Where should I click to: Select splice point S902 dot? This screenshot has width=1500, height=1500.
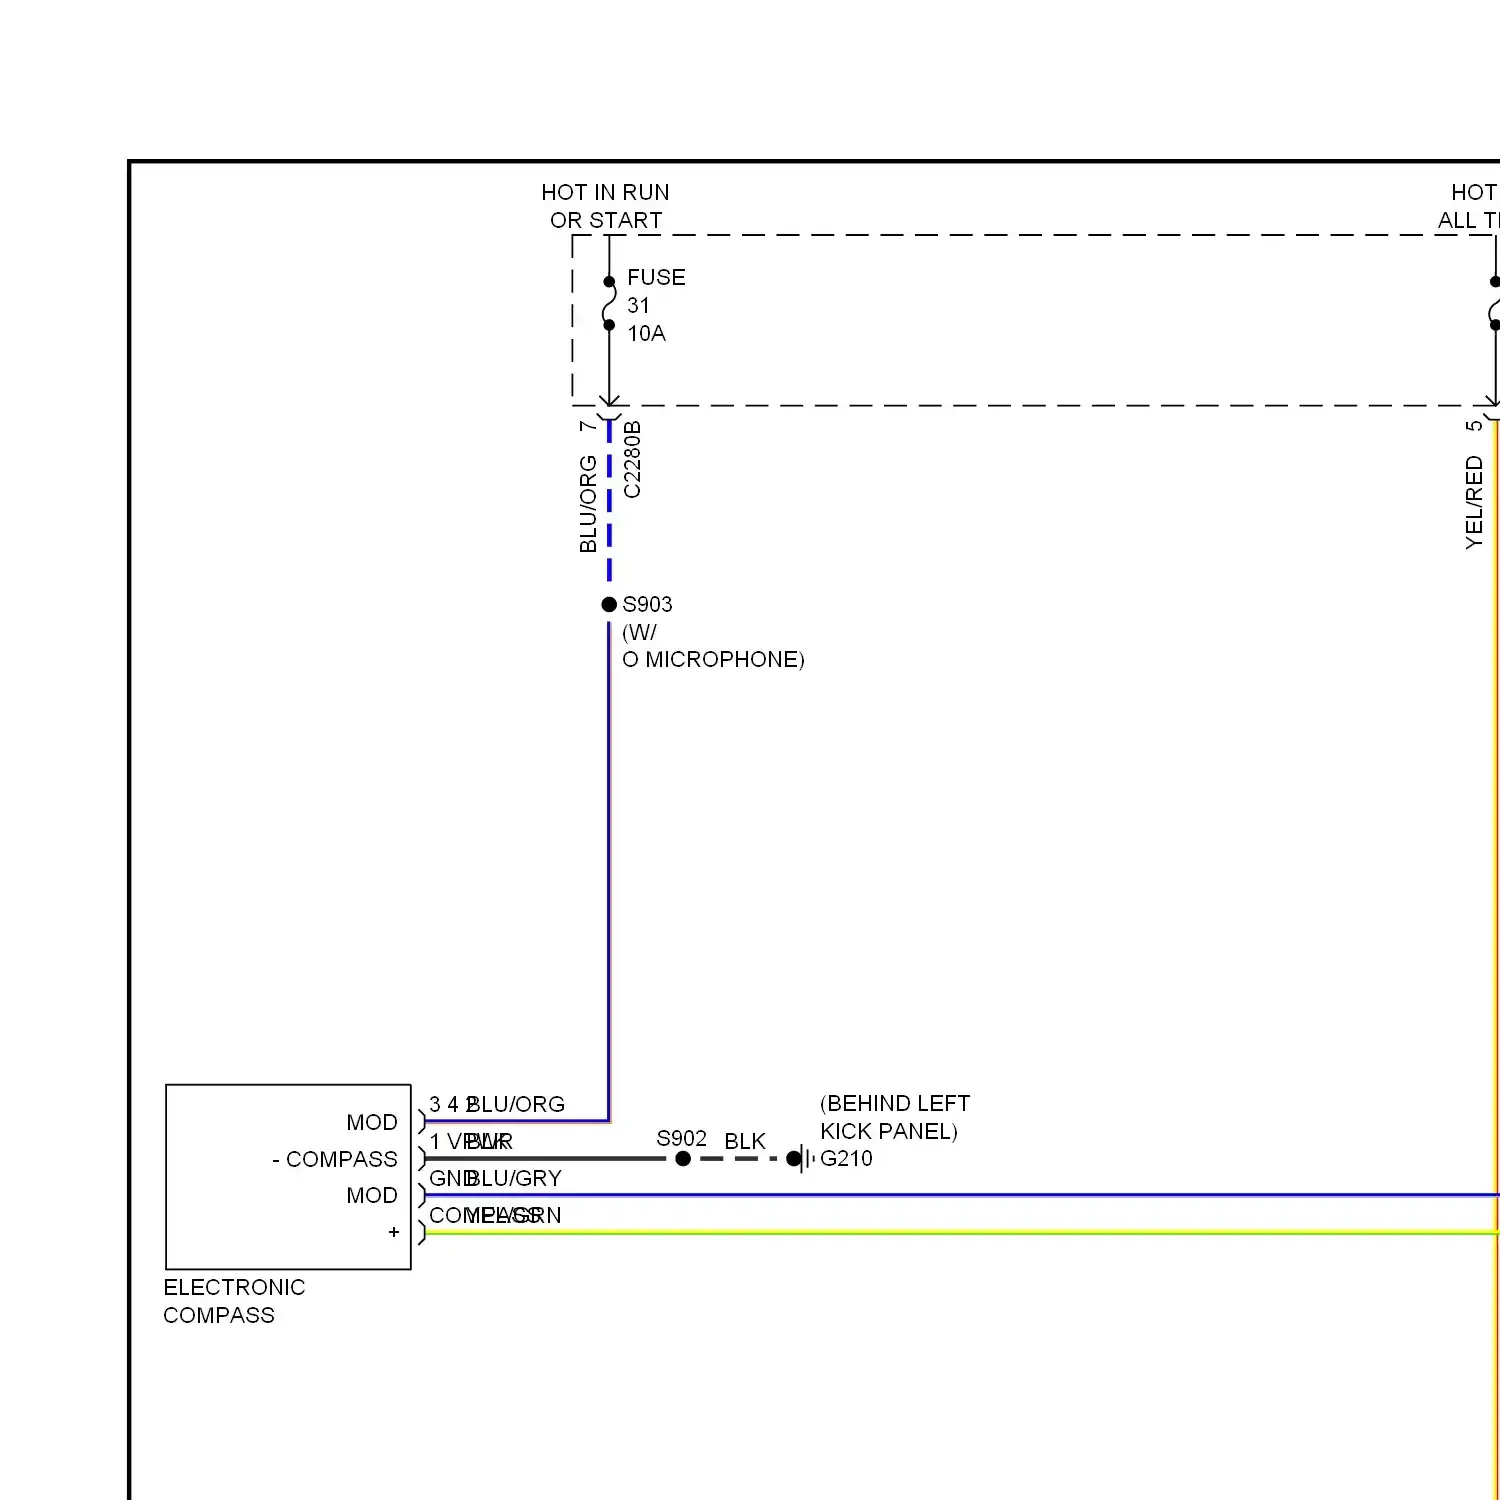[683, 1159]
